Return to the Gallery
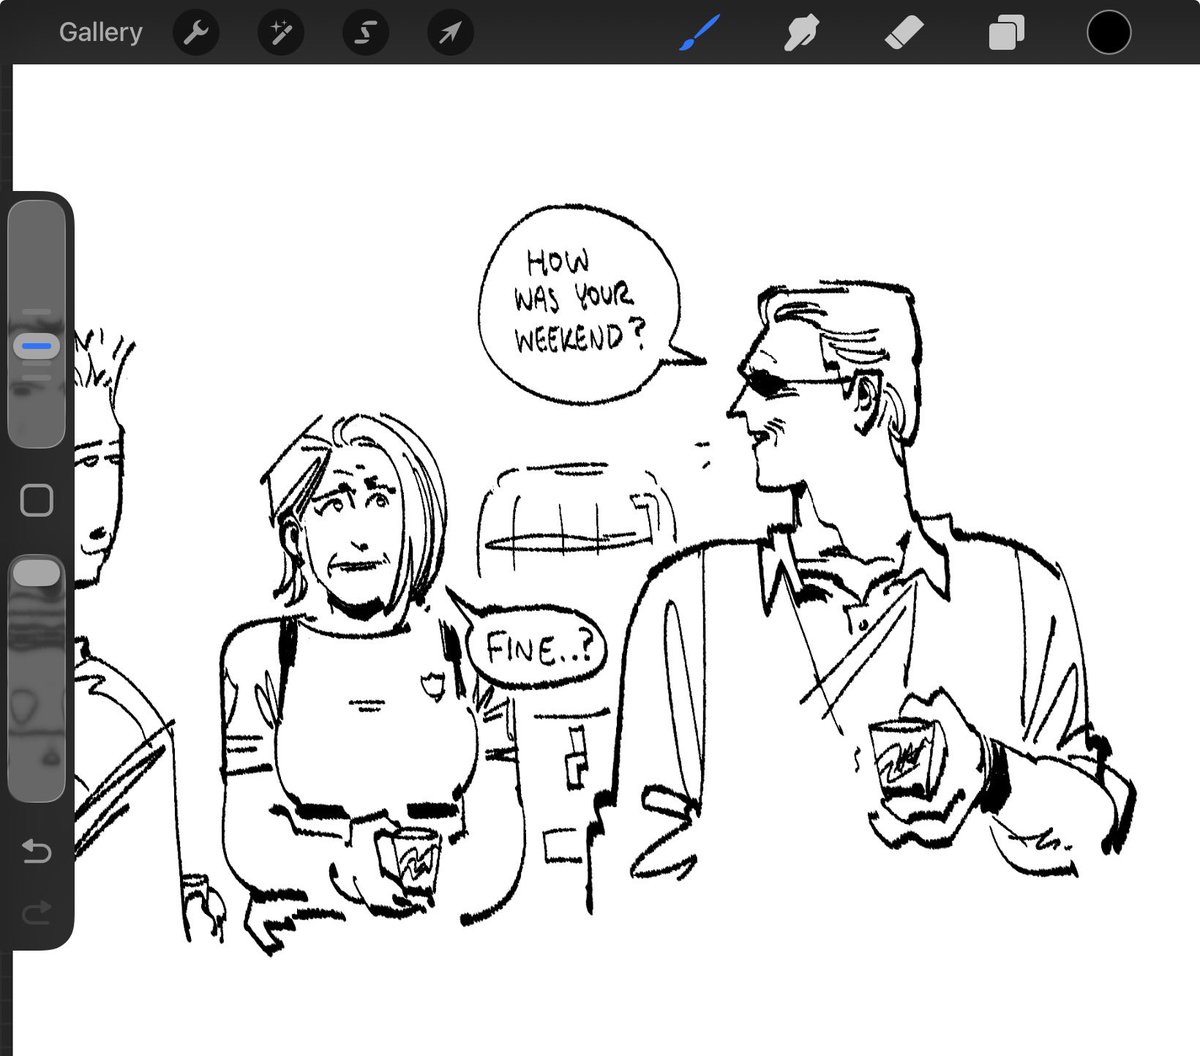This screenshot has width=1200, height=1056. (100, 32)
